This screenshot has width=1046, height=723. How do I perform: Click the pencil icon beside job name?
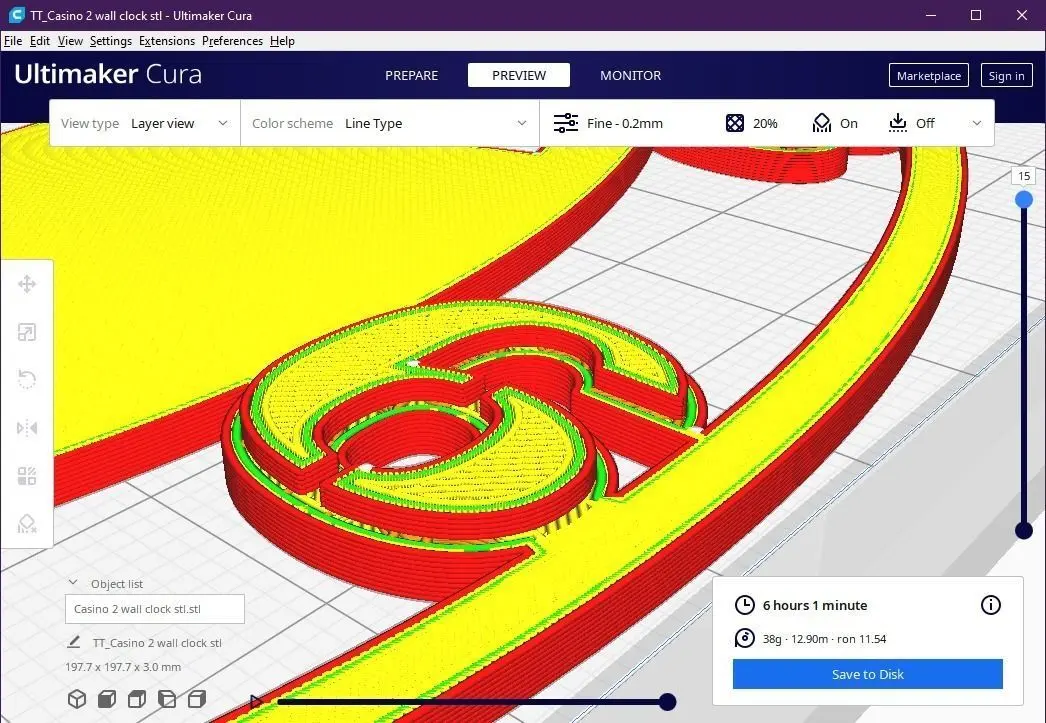coord(73,642)
